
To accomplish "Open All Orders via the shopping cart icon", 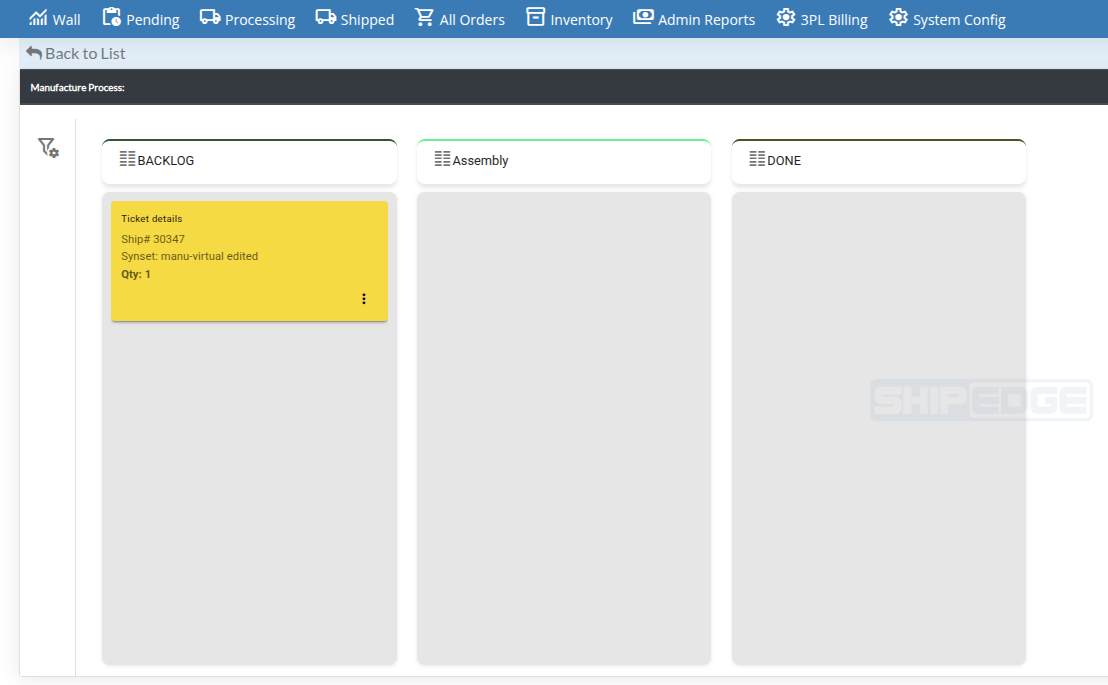I will pyautogui.click(x=425, y=17).
